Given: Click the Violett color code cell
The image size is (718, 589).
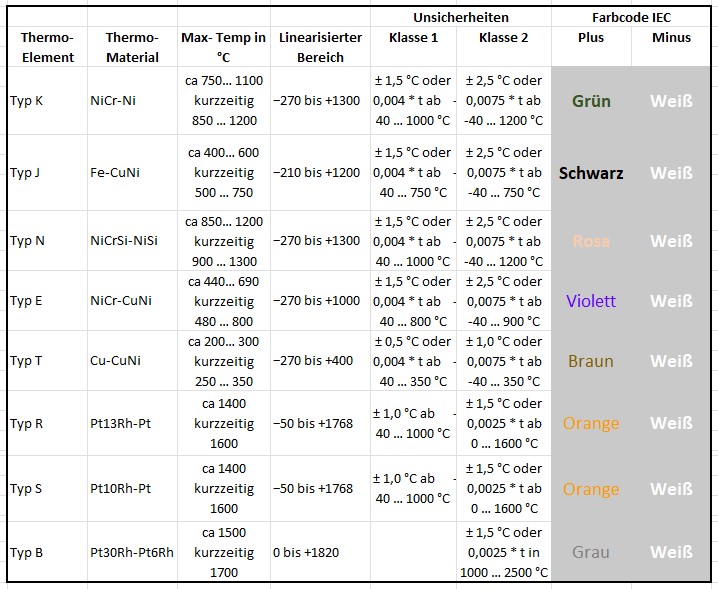Looking at the screenshot, I should 591,301.
